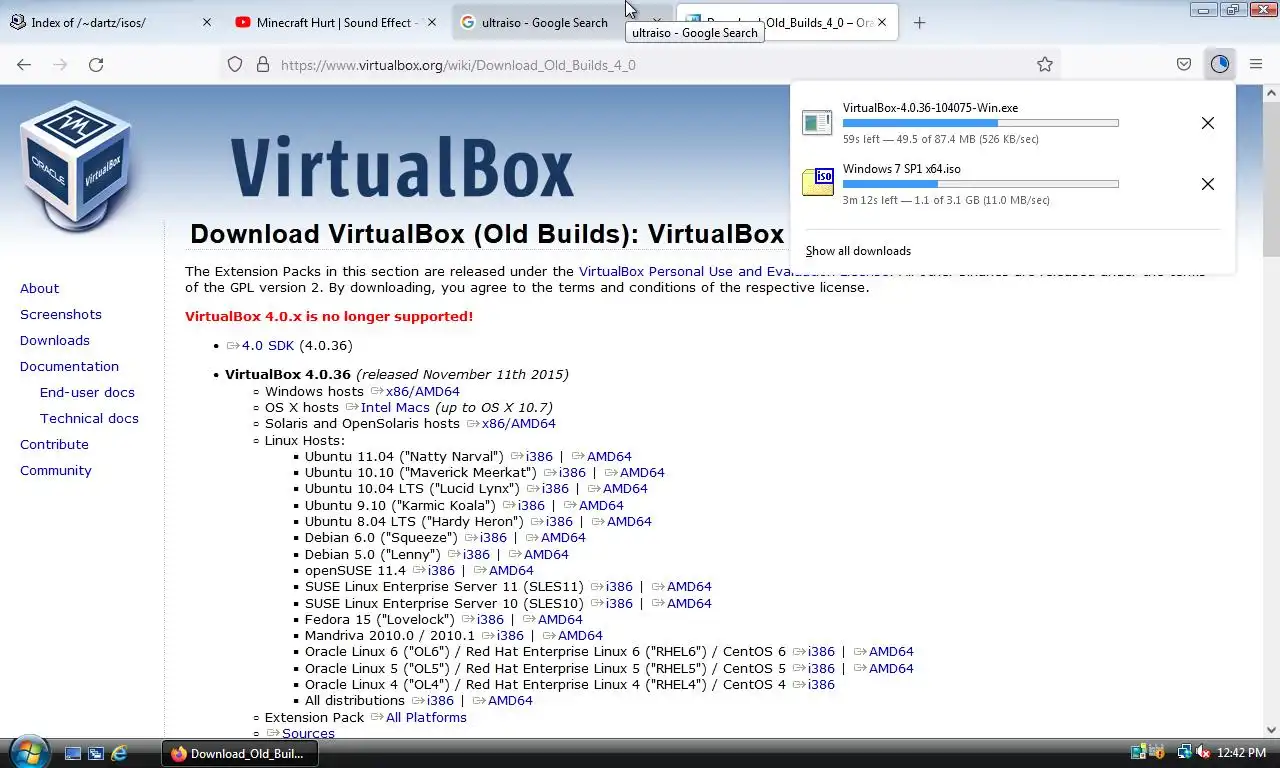Download Ubuntu 10.10 Maverick Meerkat AMD64

pos(642,472)
